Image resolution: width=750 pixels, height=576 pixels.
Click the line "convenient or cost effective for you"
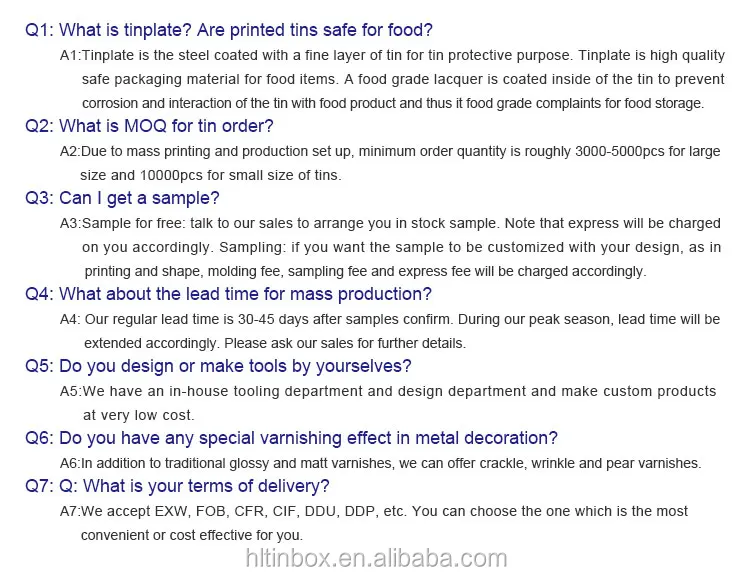(192, 535)
